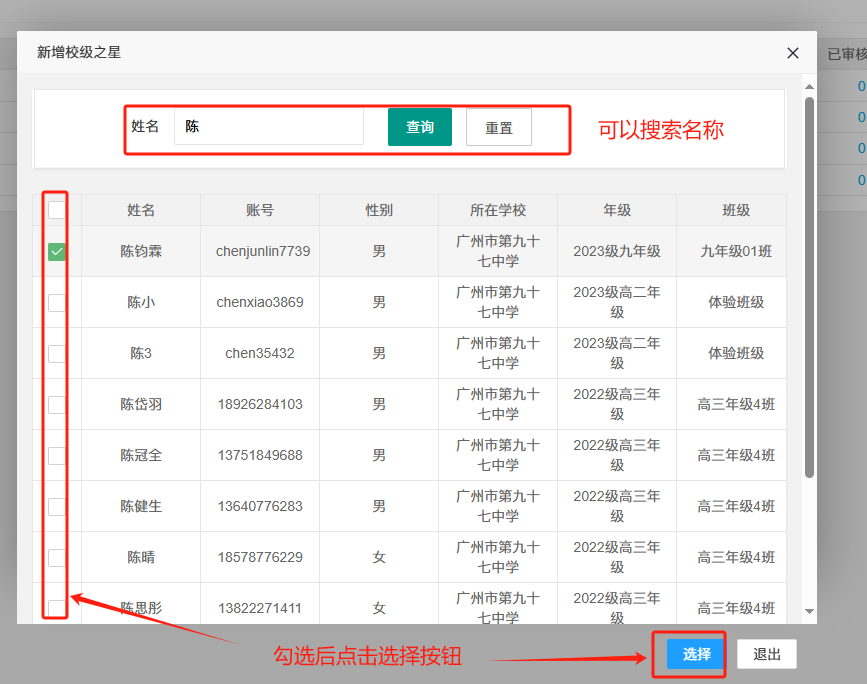Click the name cell 陈小
This screenshot has height=684, width=867.
[141, 302]
